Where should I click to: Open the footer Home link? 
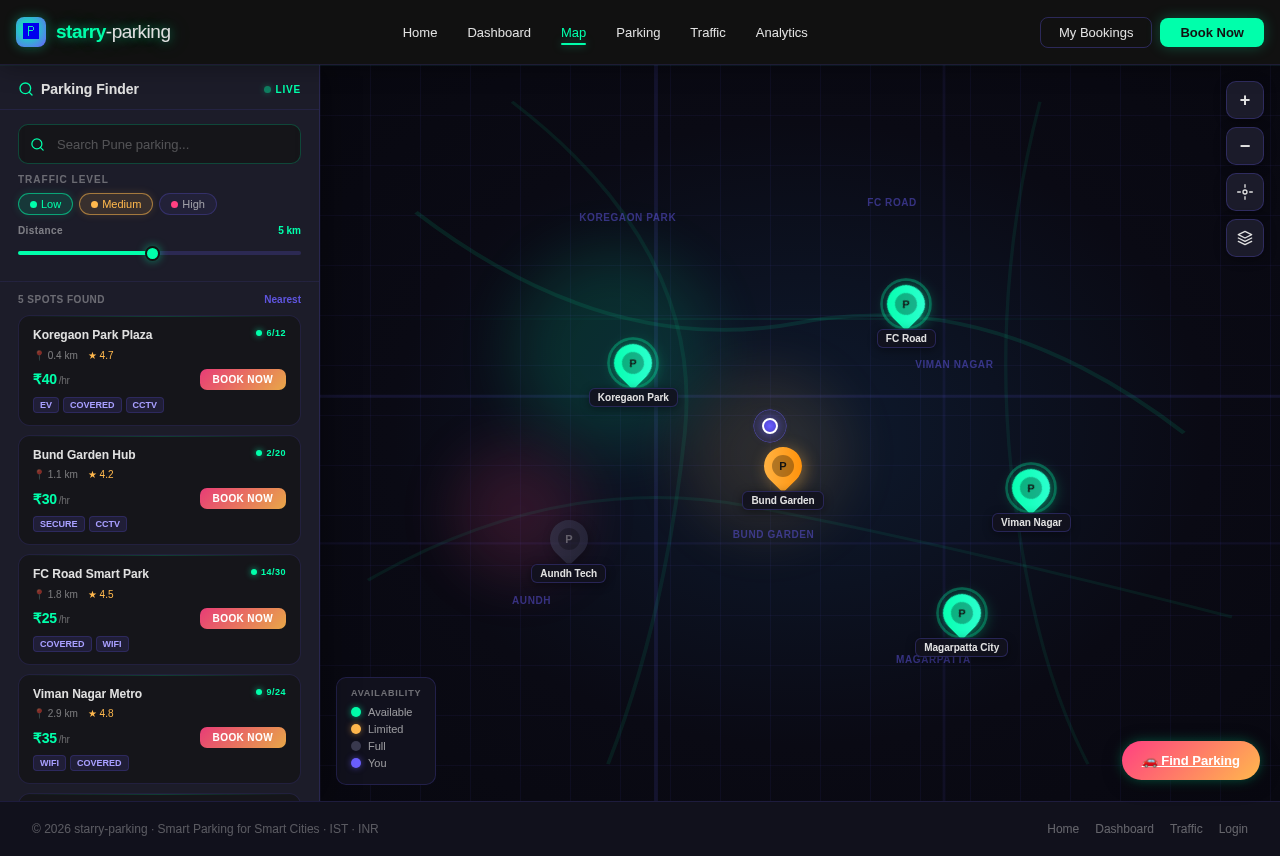point(1063,829)
